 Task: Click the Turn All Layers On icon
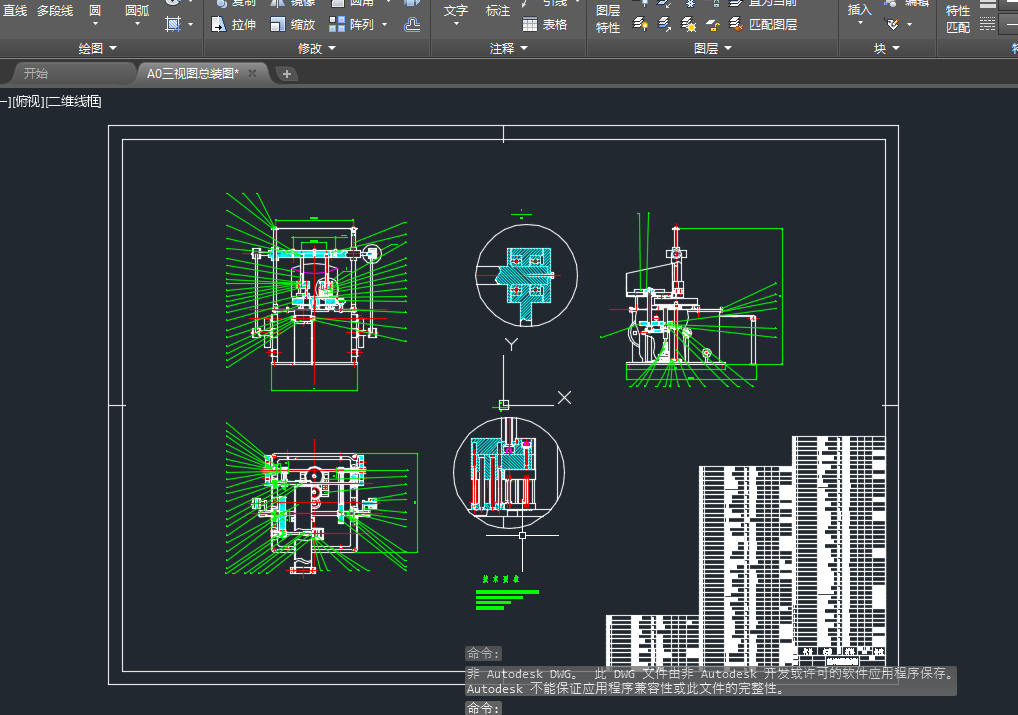click(x=641, y=24)
